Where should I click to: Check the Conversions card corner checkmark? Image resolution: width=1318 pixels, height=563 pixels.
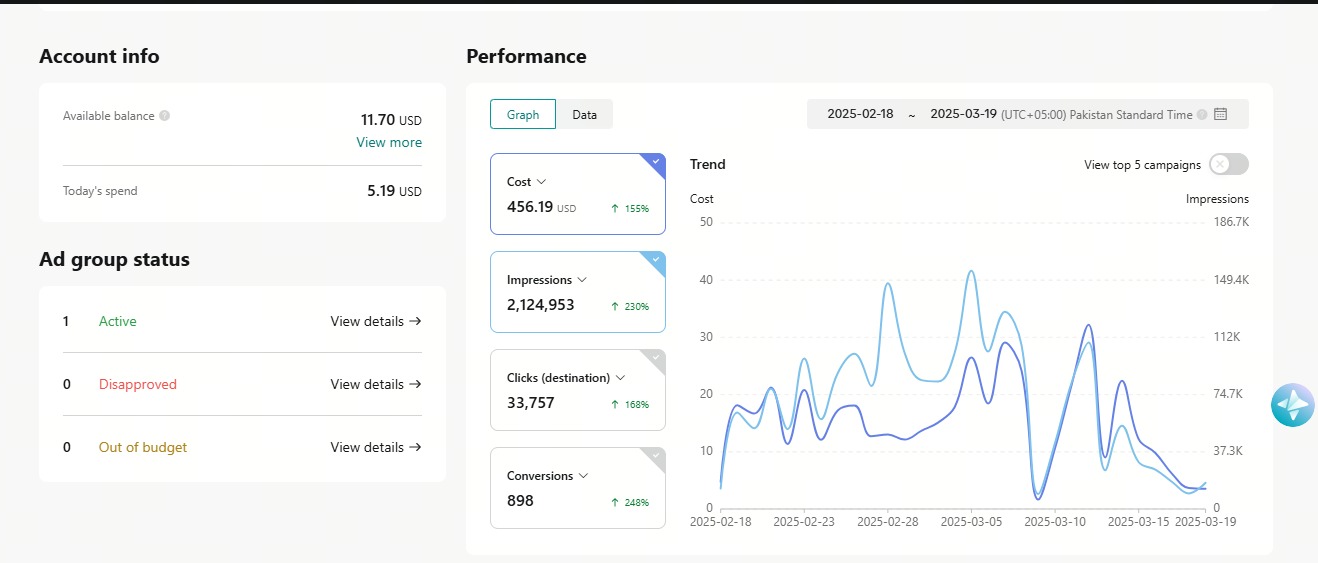pos(655,456)
